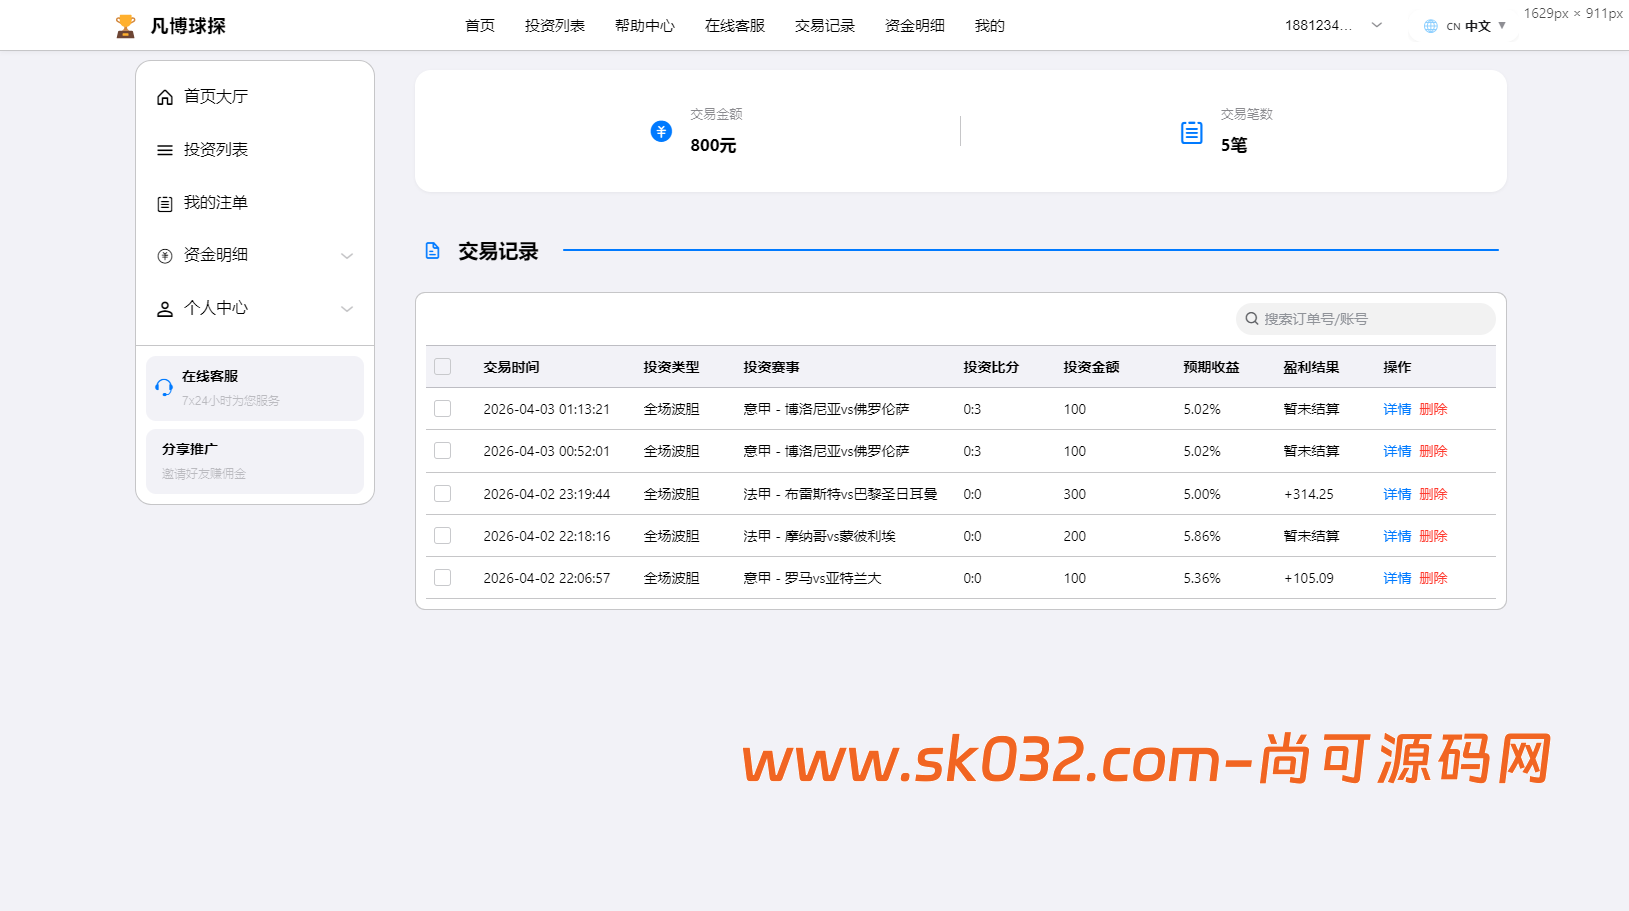Switch to 资金明细 in top navigation
Screen dimensions: 1629x911
913,25
